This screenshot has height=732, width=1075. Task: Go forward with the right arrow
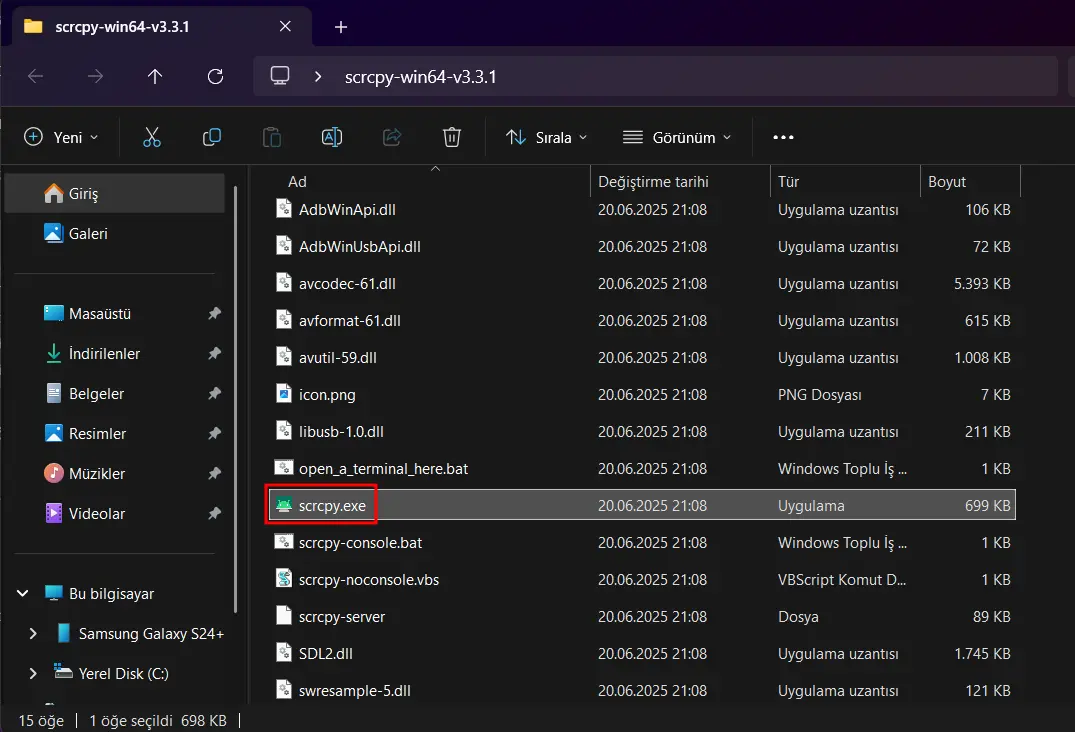[x=95, y=76]
